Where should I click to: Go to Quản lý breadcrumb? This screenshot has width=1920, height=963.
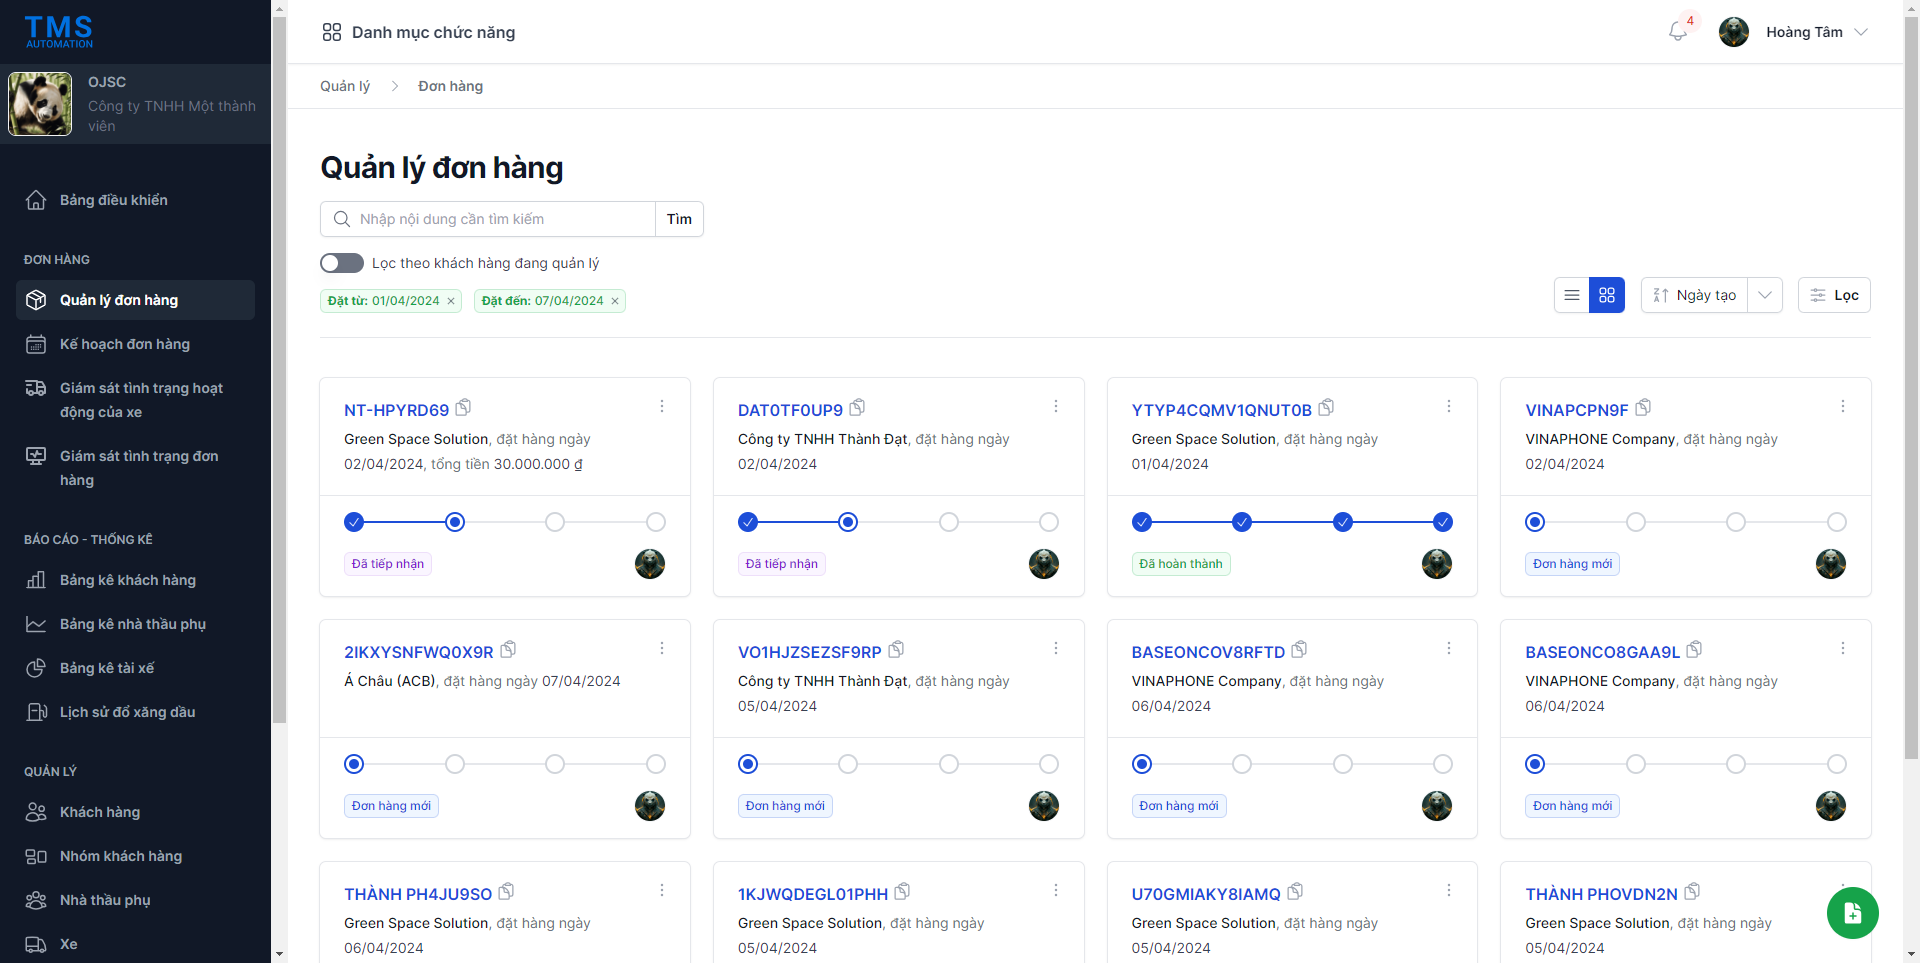point(345,86)
